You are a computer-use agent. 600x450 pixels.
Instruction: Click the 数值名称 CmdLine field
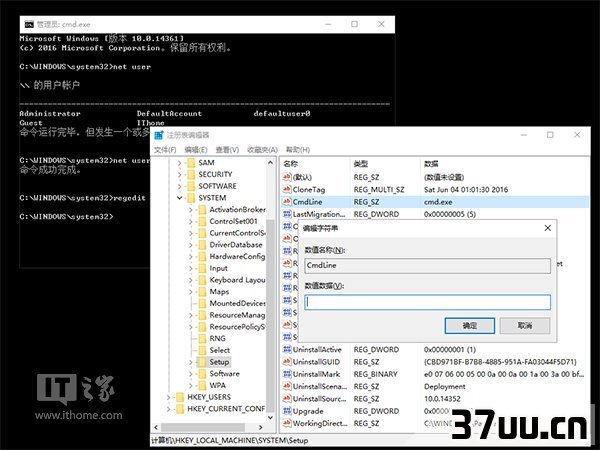[x=427, y=266]
